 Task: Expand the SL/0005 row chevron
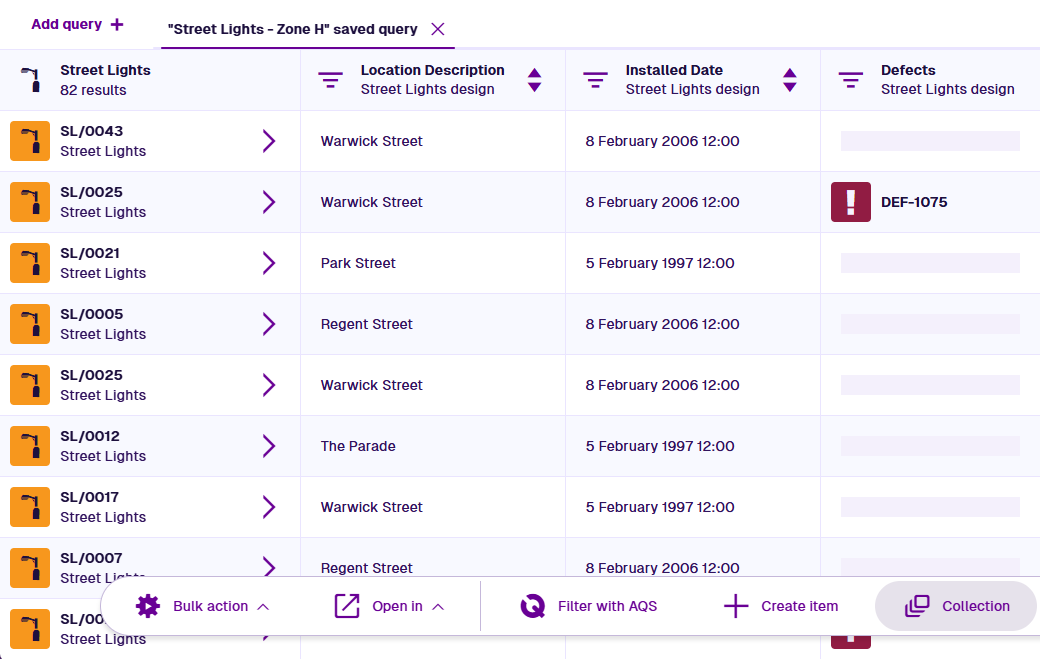268,324
